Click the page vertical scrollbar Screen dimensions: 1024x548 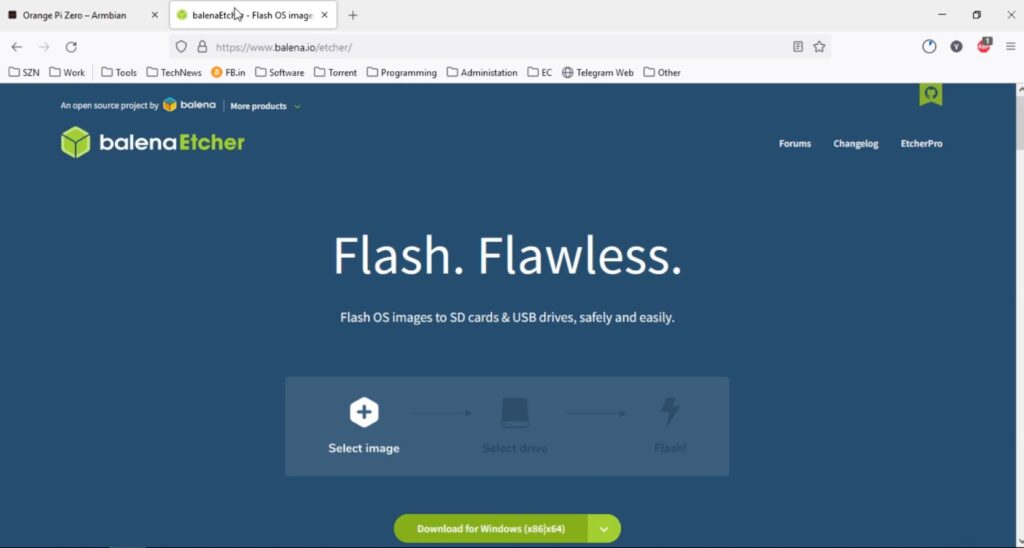click(x=1019, y=314)
